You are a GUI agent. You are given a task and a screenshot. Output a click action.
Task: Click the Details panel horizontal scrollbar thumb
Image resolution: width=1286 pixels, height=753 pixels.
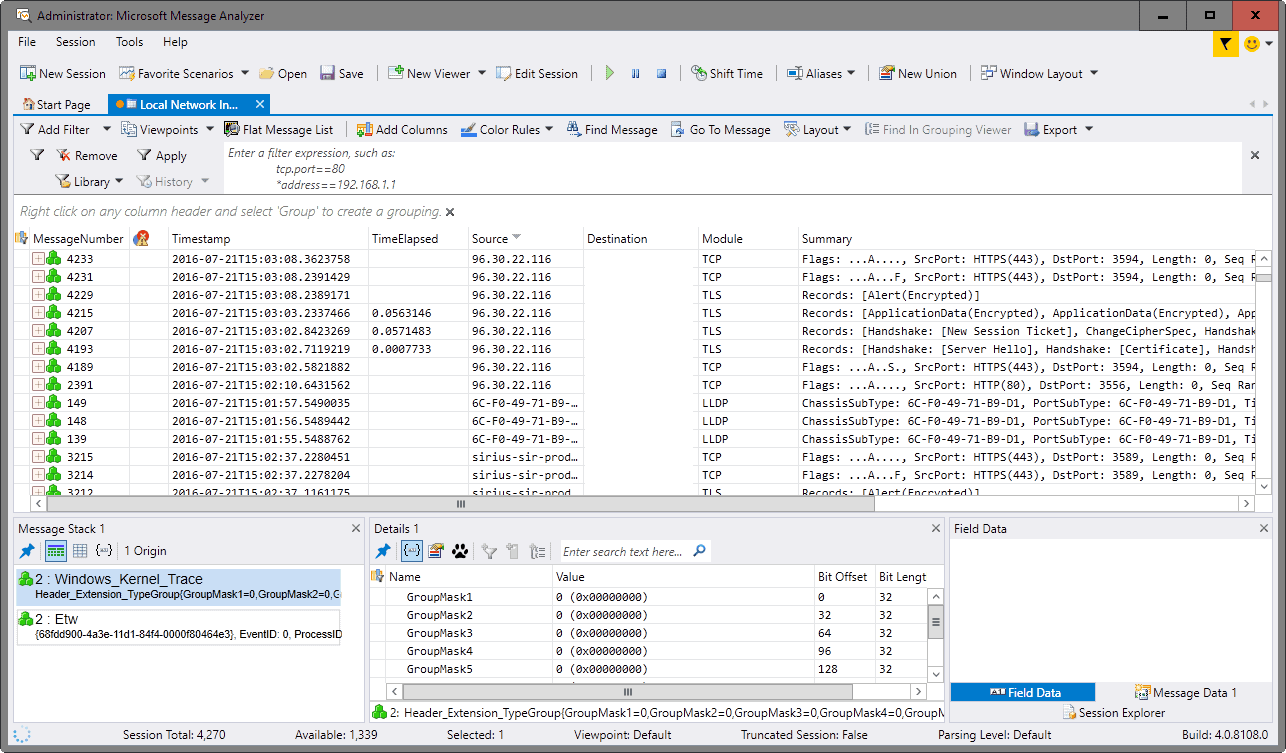click(628, 691)
